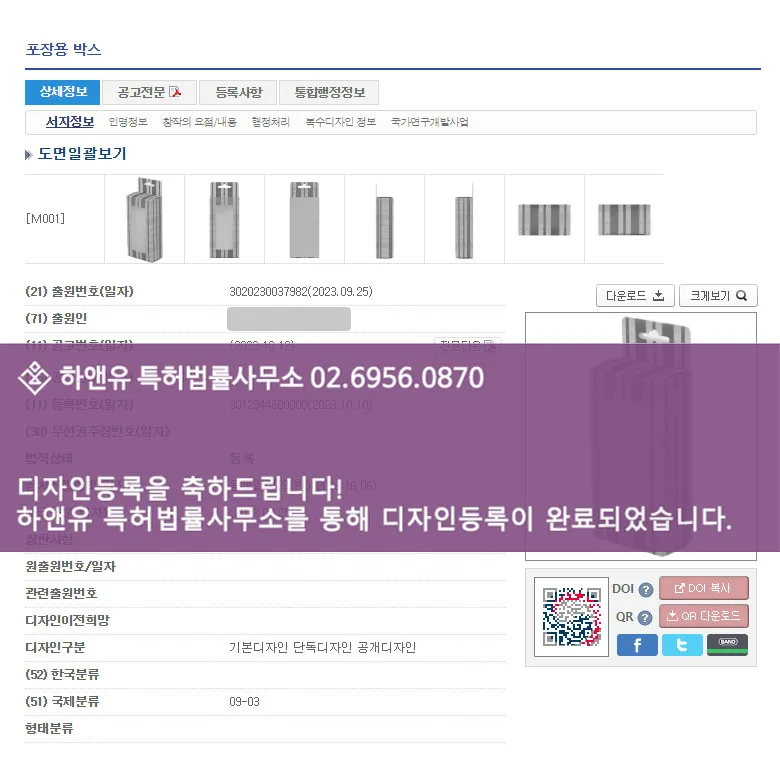Click the 09-03 international classification value
The width and height of the screenshot is (780, 780).
click(244, 701)
